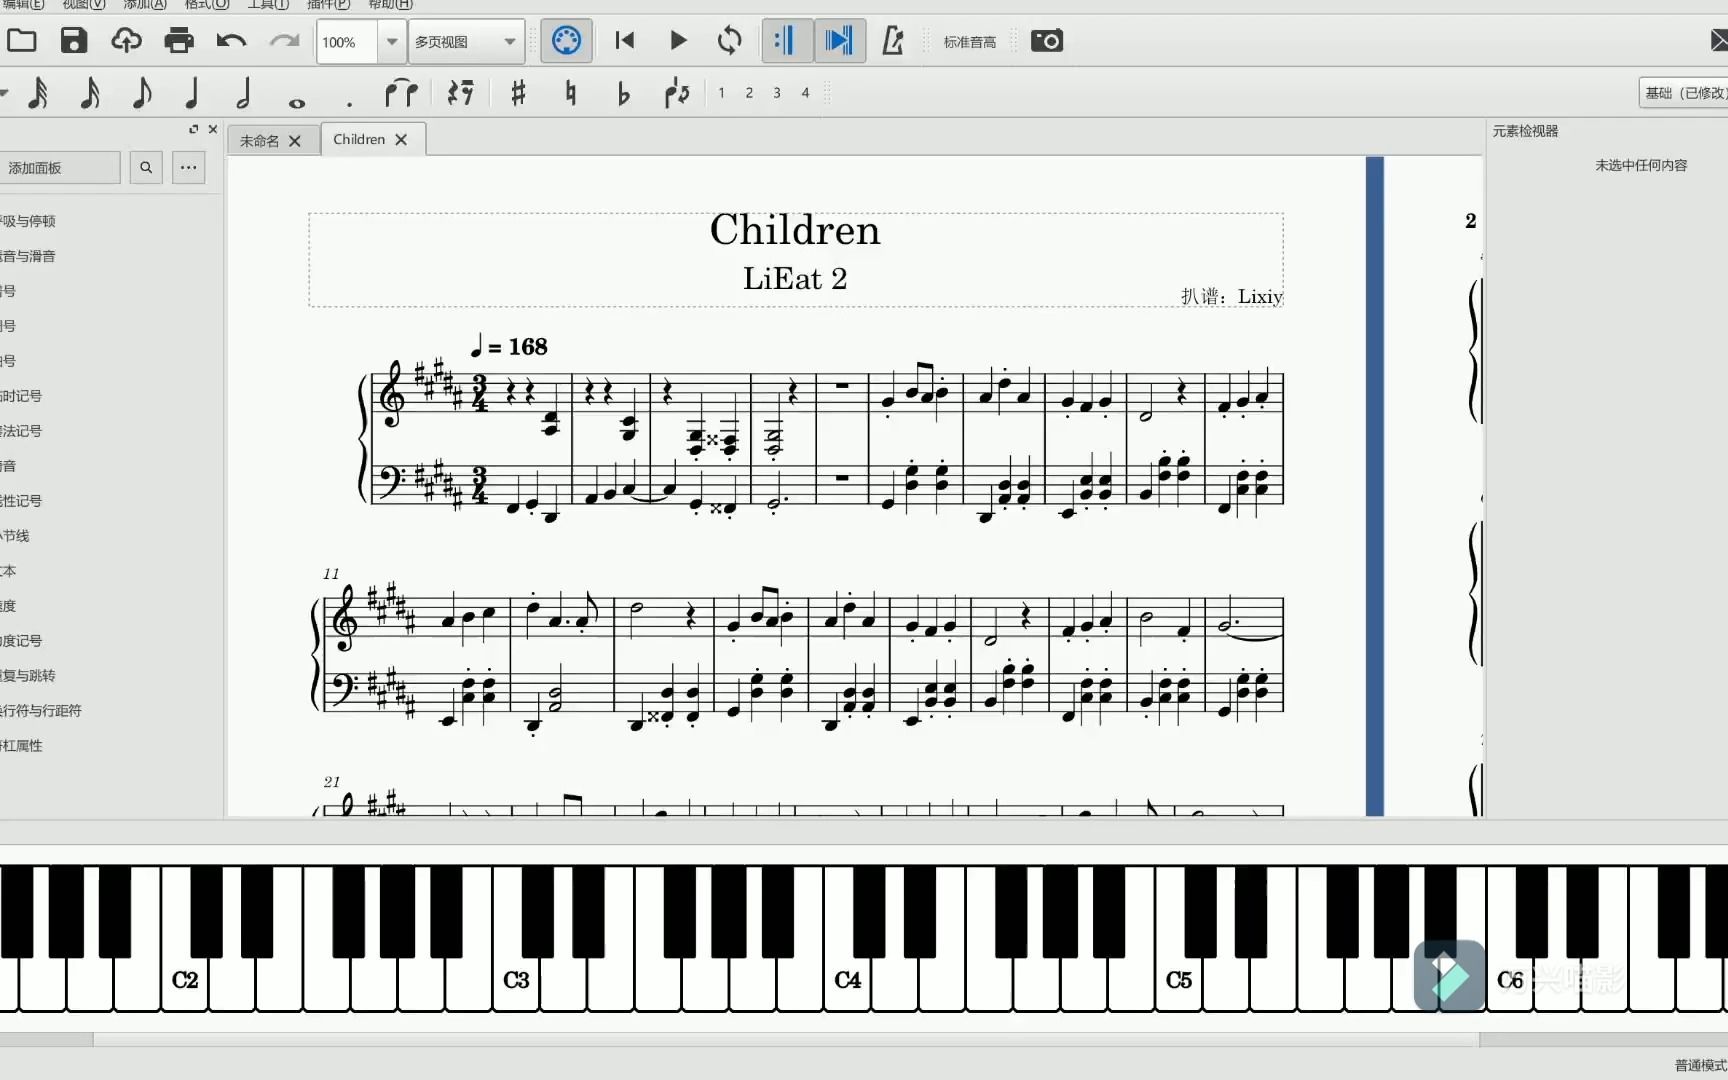
Task: Click the zoom percentage field showing 100%
Action: [347, 42]
